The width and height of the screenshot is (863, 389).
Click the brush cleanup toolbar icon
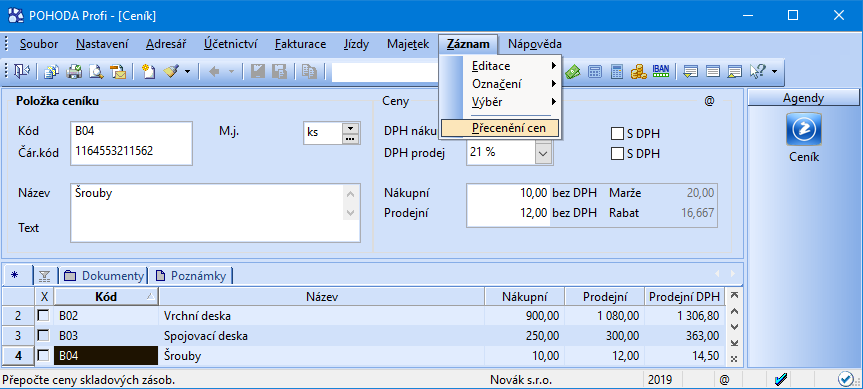(x=171, y=72)
